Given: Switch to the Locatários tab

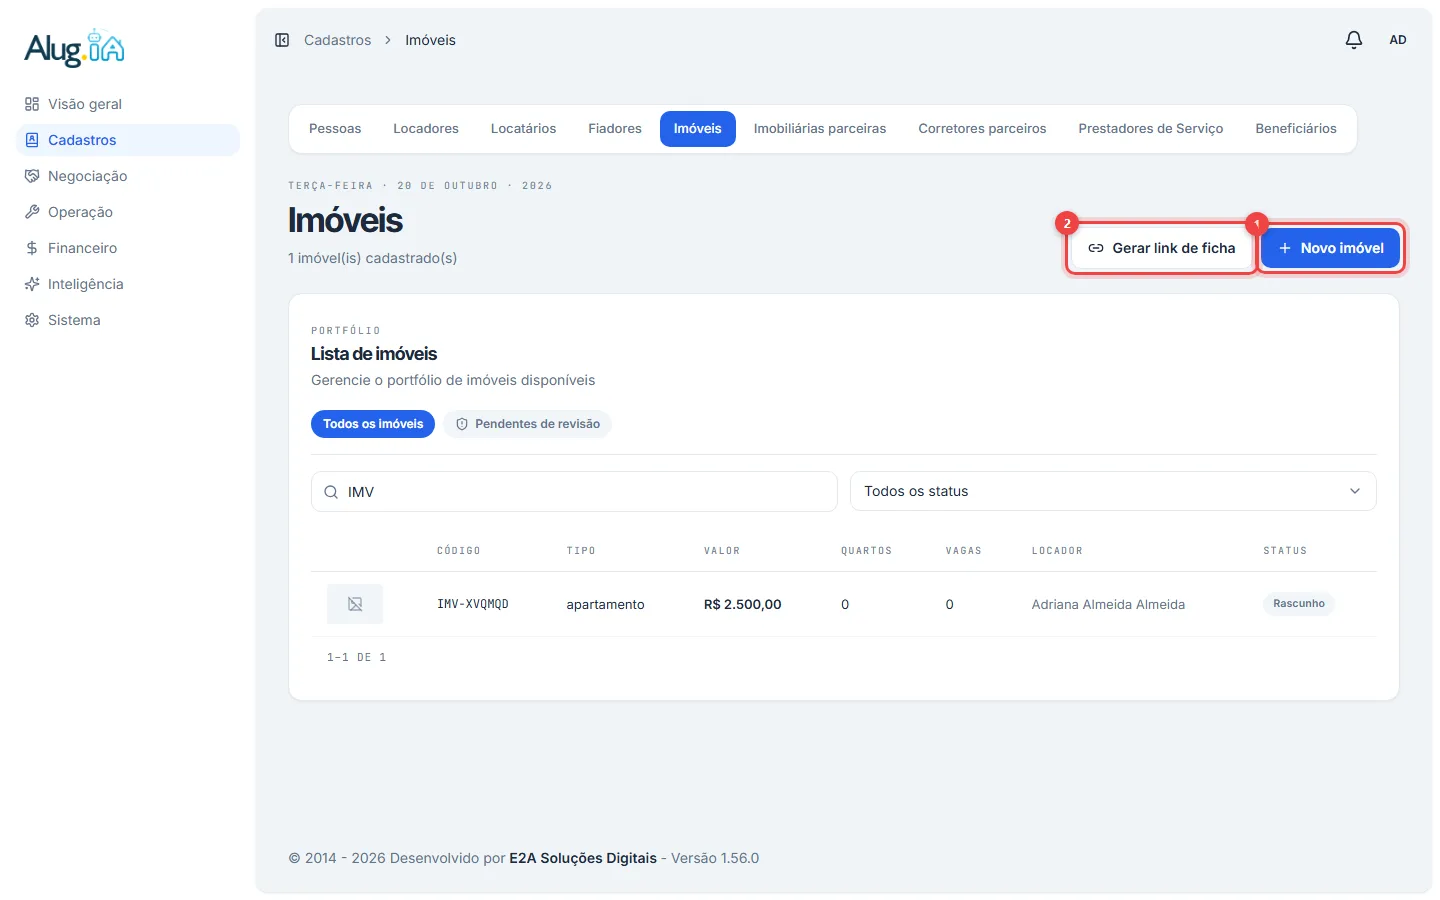Looking at the screenshot, I should click(x=523, y=129).
